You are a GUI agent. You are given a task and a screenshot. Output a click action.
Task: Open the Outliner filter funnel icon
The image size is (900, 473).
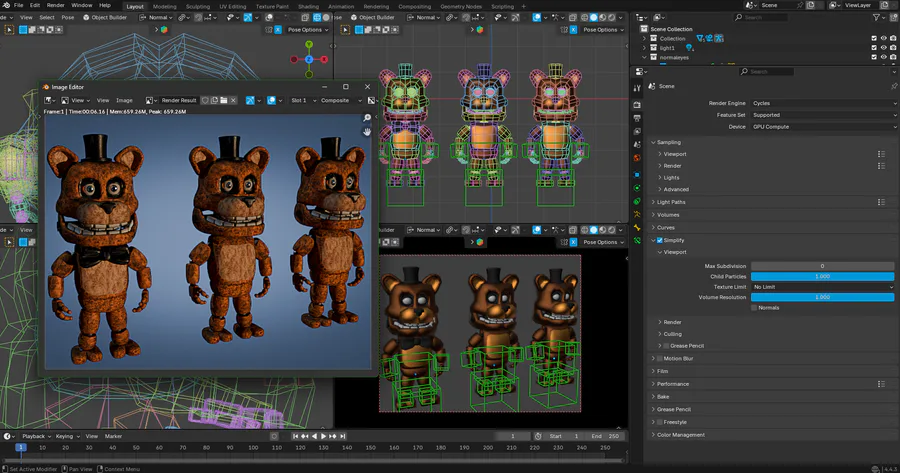pos(876,18)
